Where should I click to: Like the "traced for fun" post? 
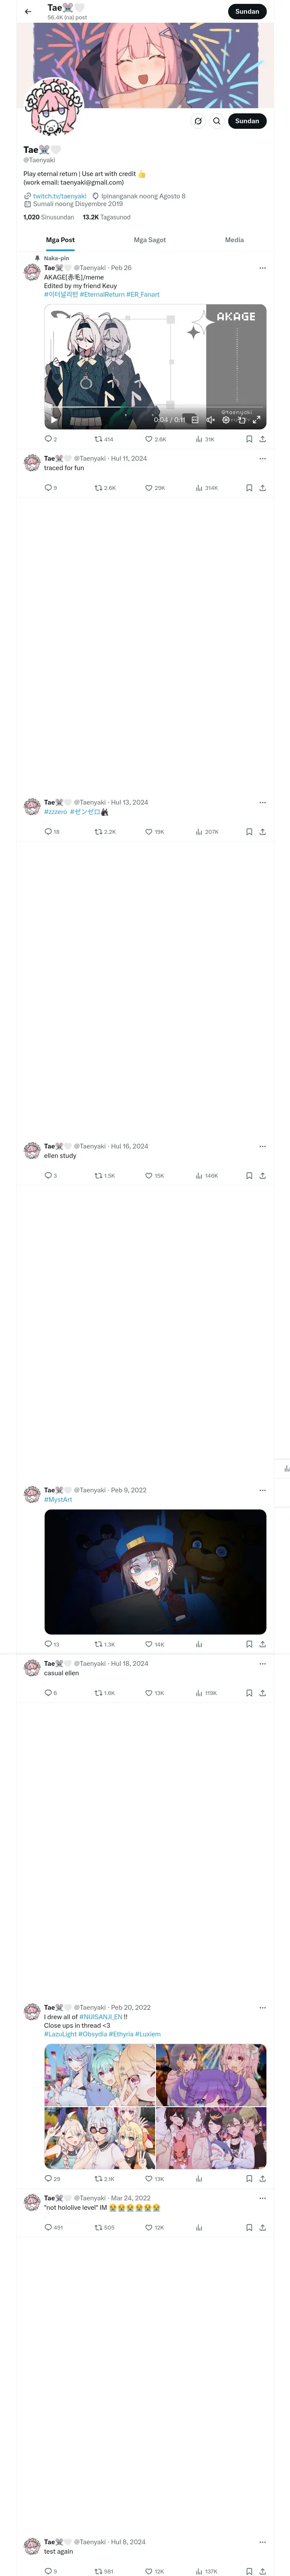point(155,488)
